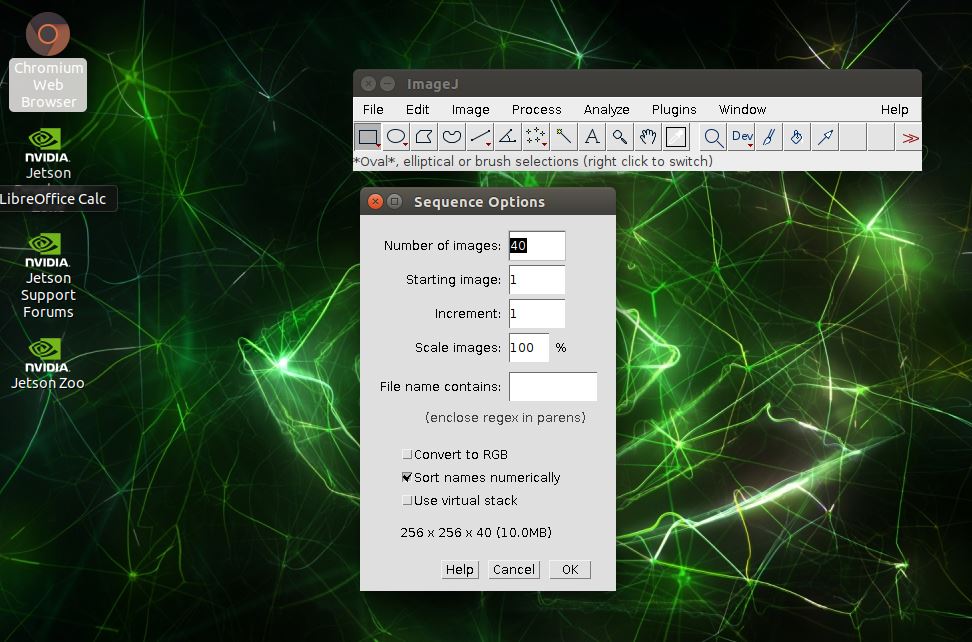Click the File name contains field
The image size is (972, 642).
[553, 387]
